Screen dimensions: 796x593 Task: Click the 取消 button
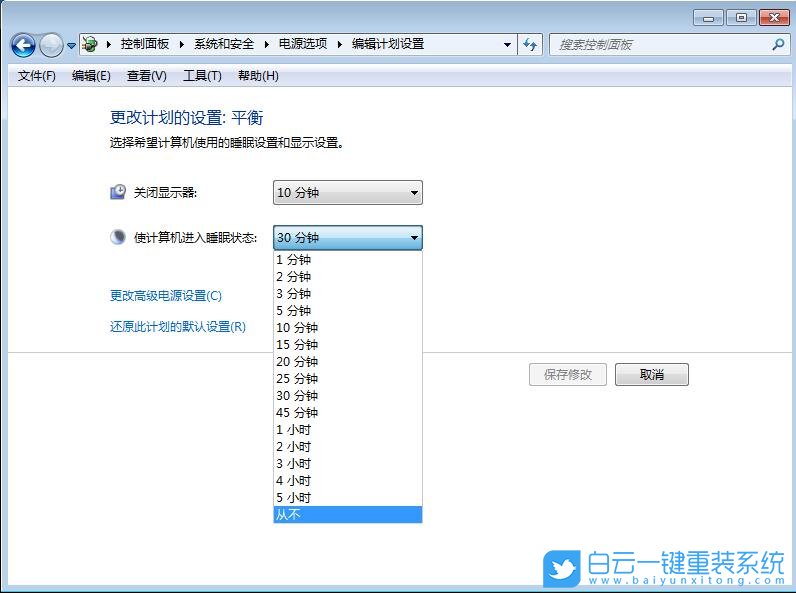(x=652, y=375)
